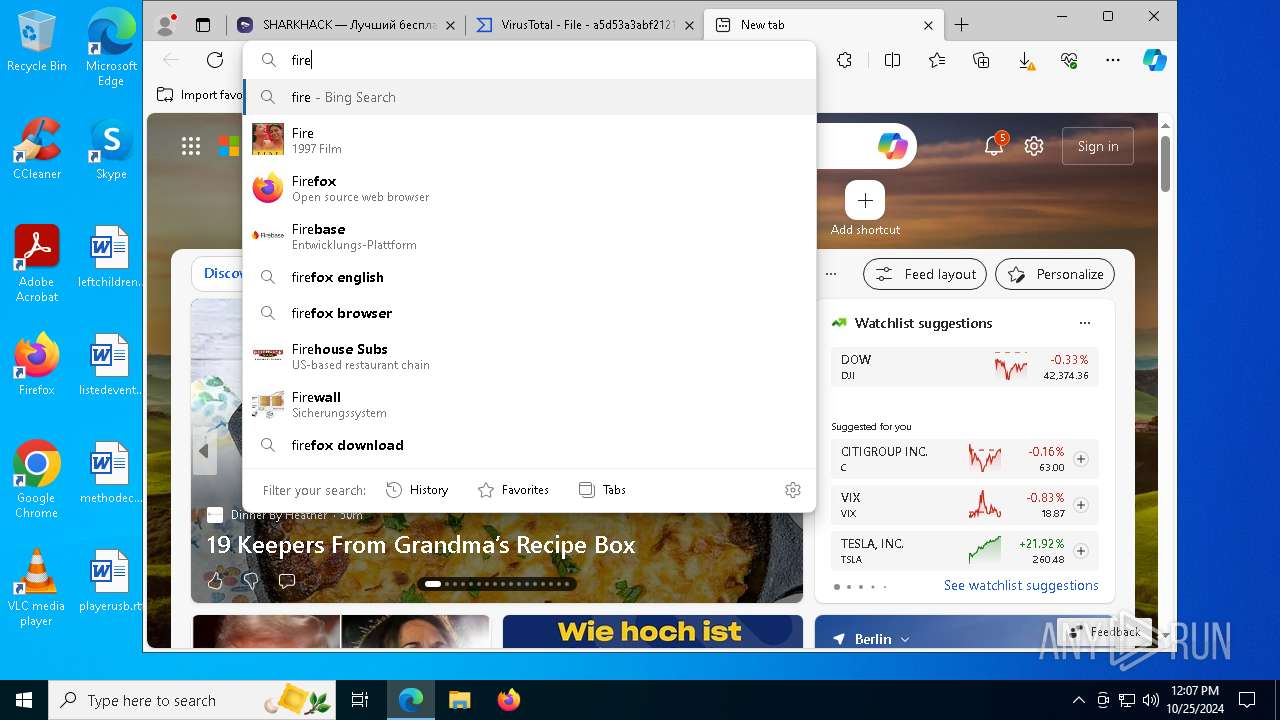Add CITIGROUP INC. to watchlist

pos(1081,459)
